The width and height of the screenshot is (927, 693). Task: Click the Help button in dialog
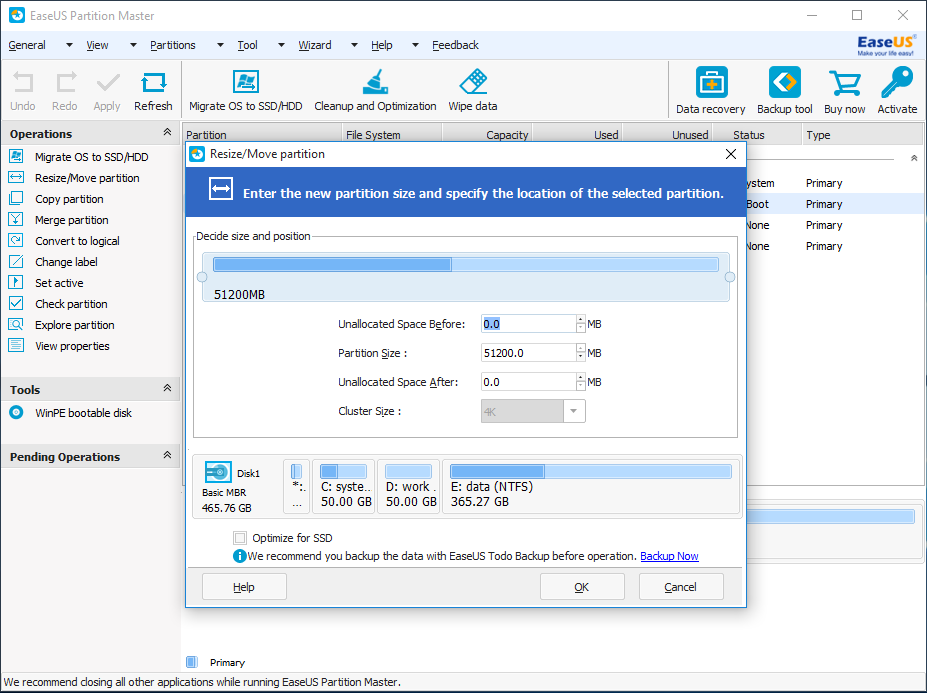click(244, 587)
